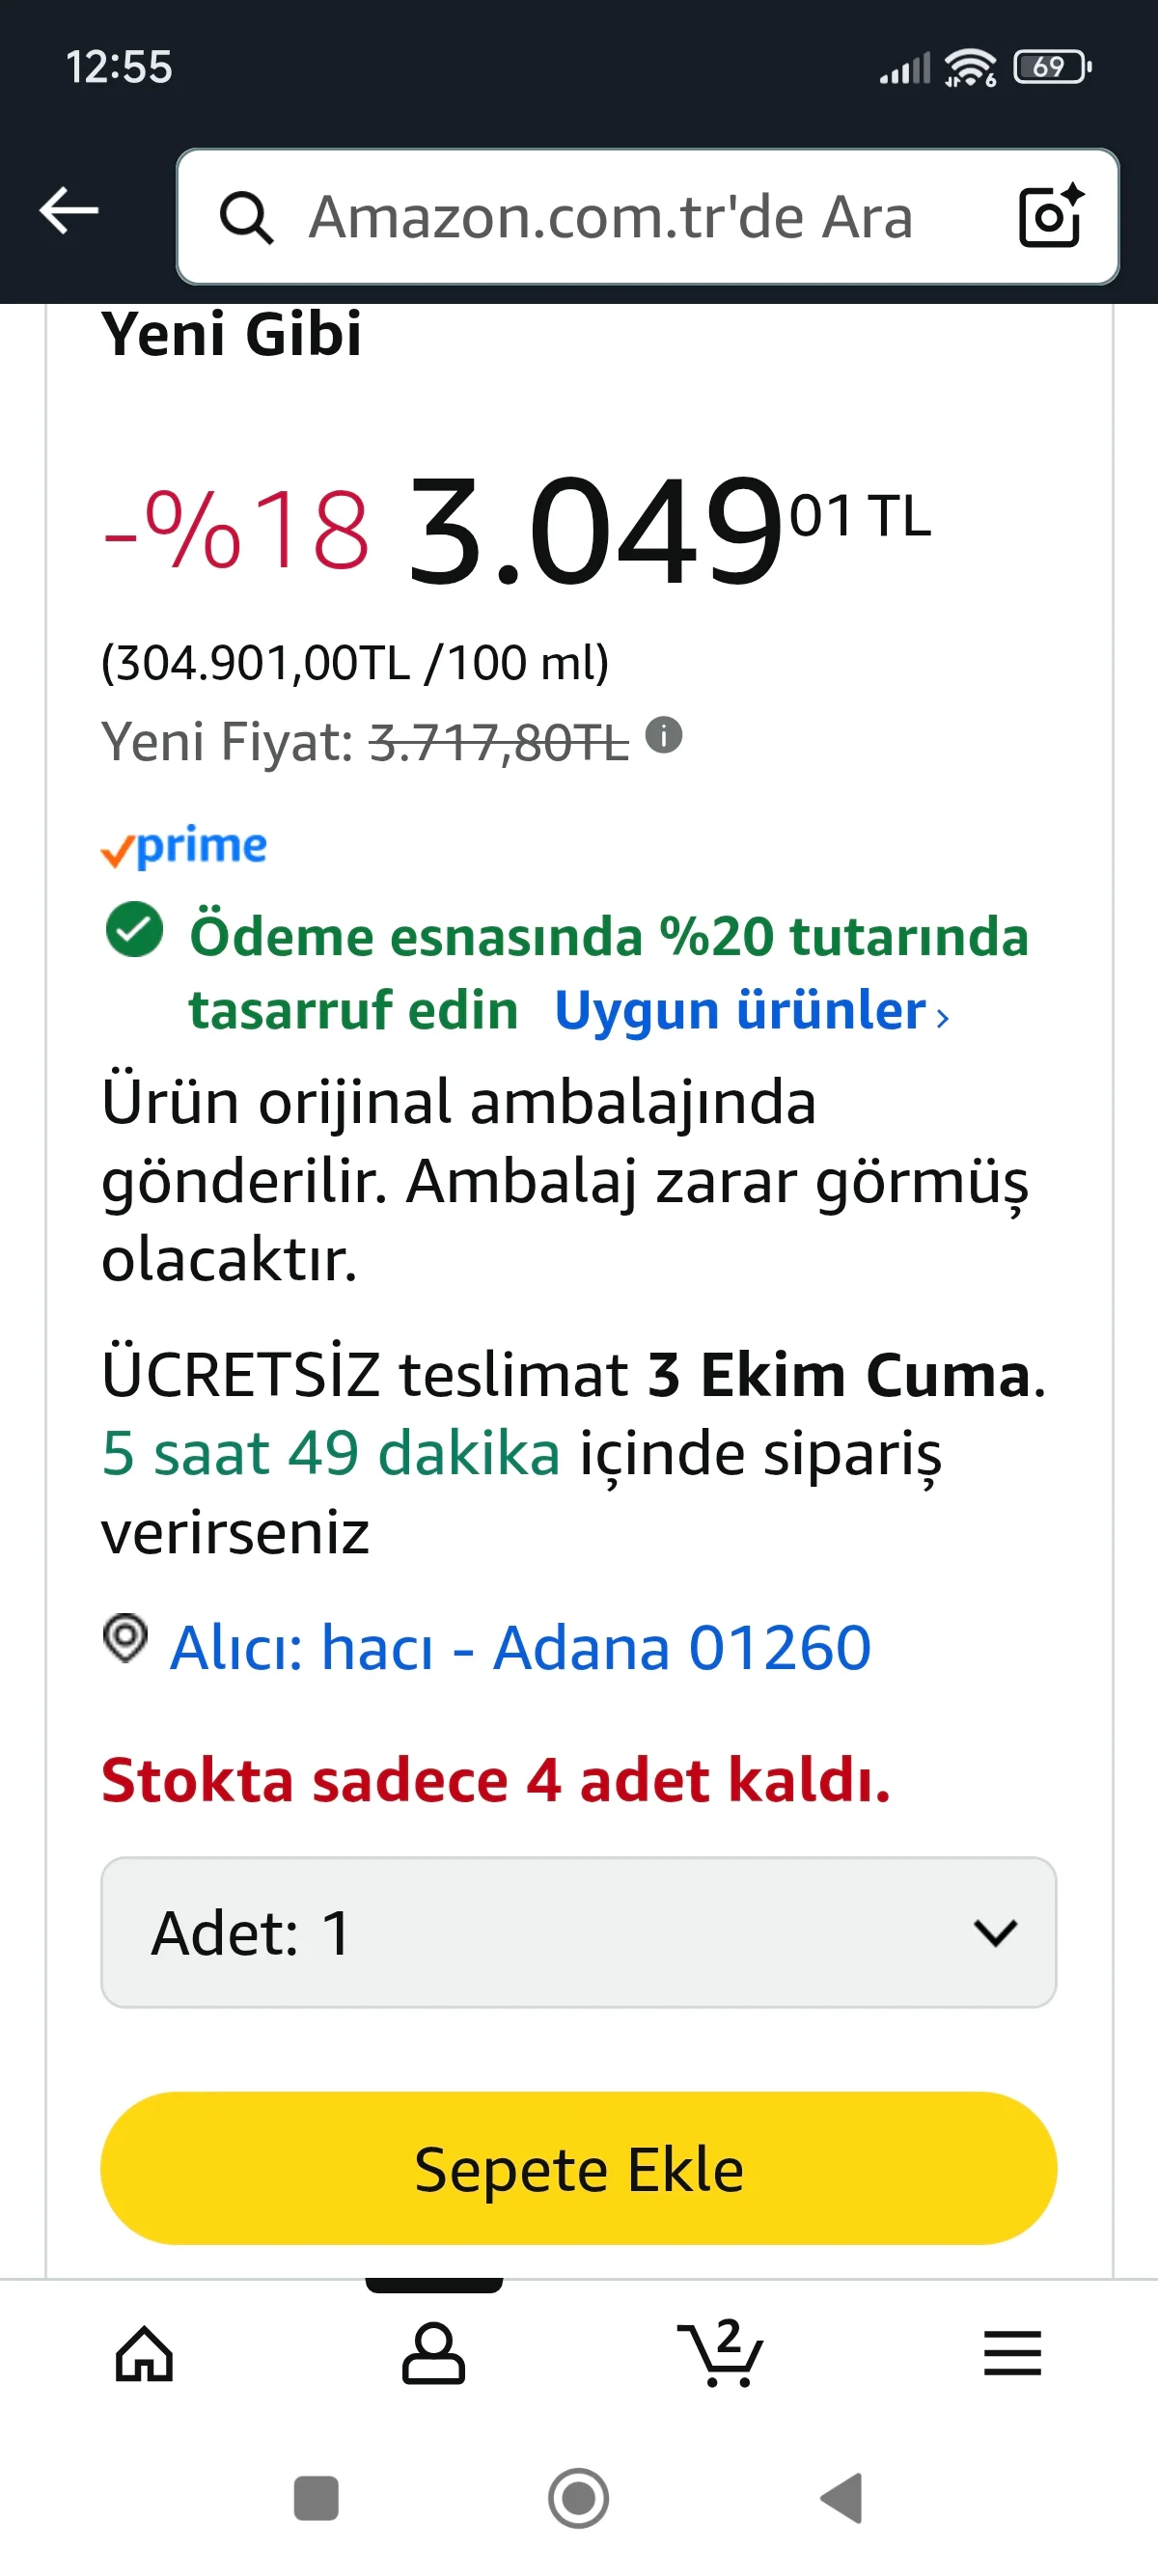This screenshot has height=2576, width=1158.
Task: Tap the Prime logo badge
Action: [184, 847]
